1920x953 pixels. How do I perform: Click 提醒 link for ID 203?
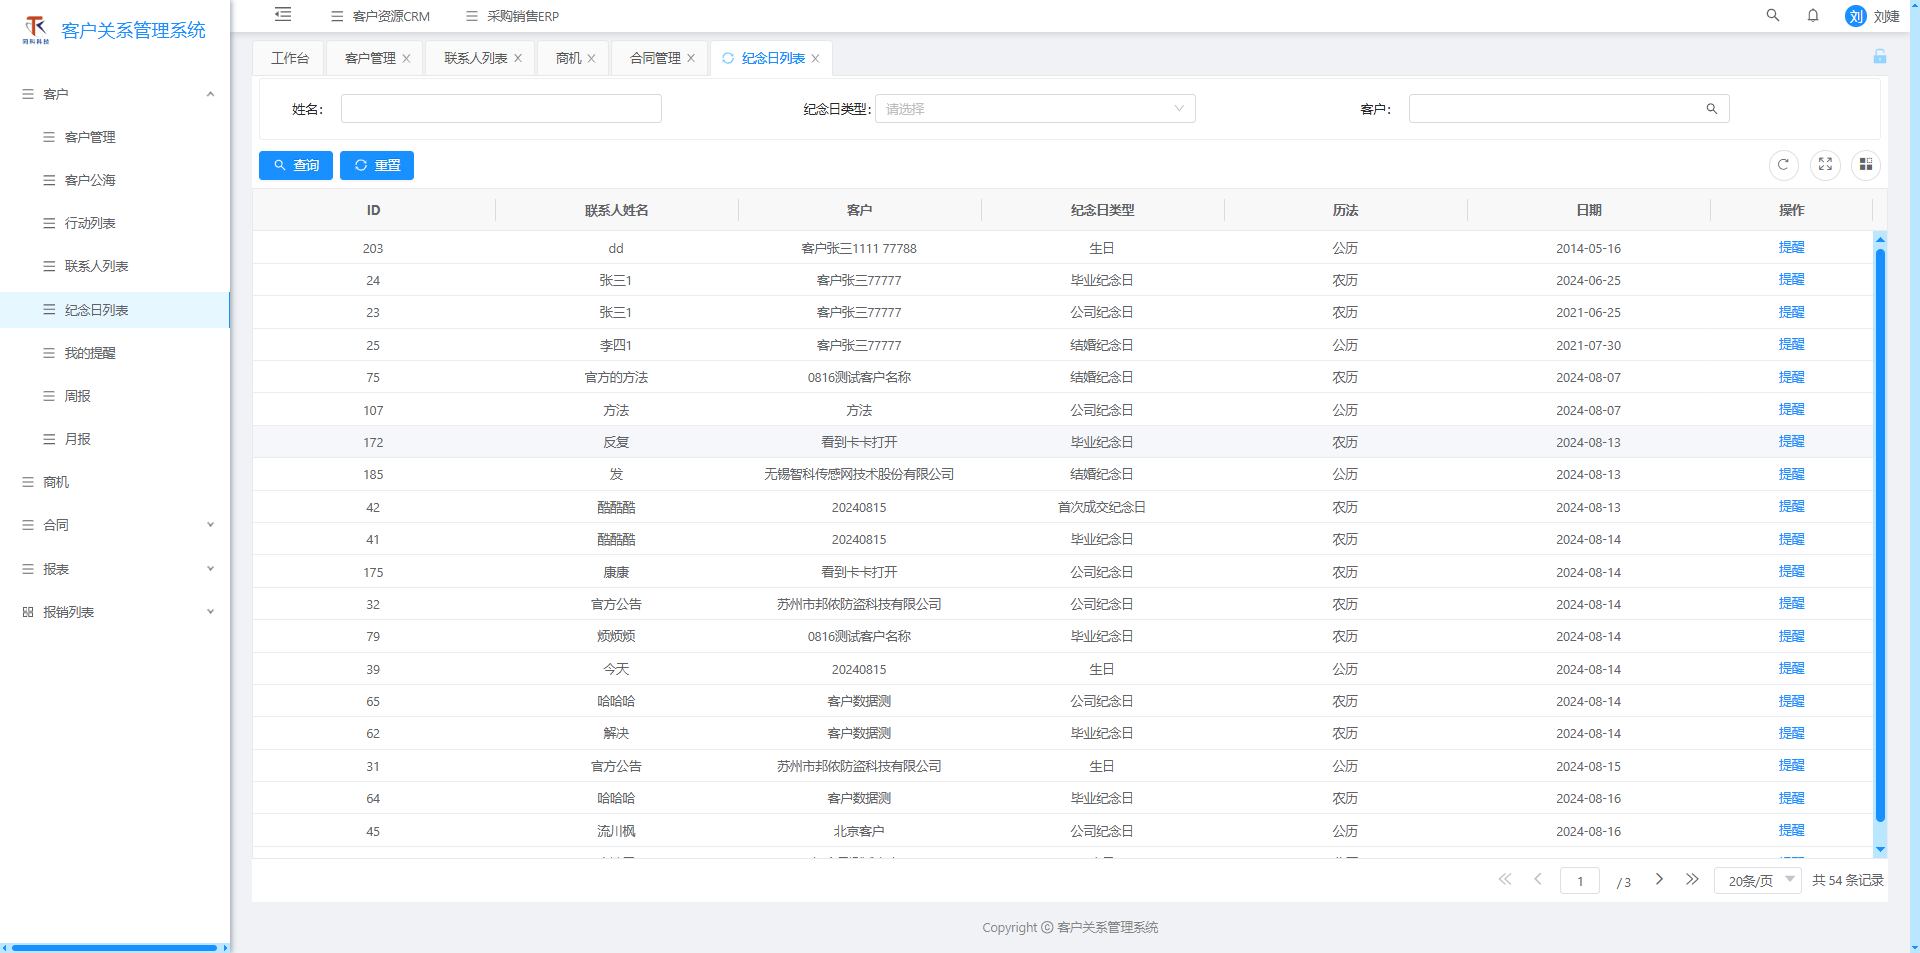click(1791, 248)
